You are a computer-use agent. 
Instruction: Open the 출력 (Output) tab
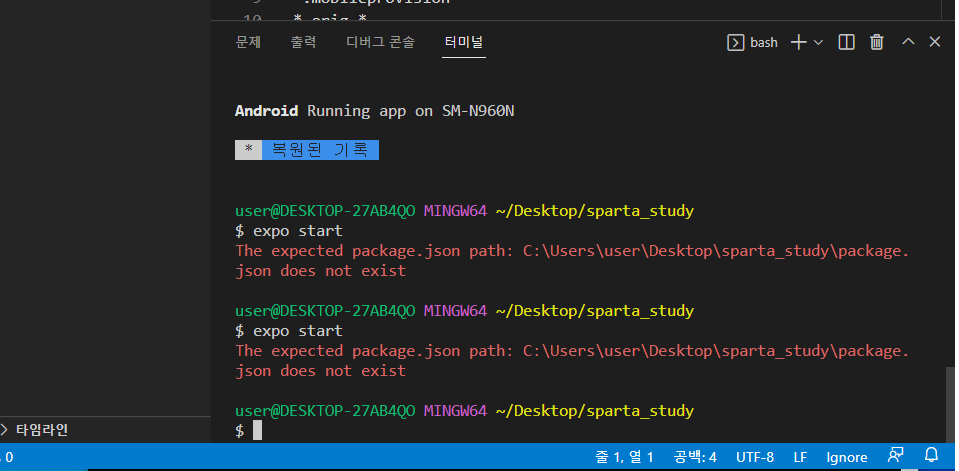(x=303, y=42)
